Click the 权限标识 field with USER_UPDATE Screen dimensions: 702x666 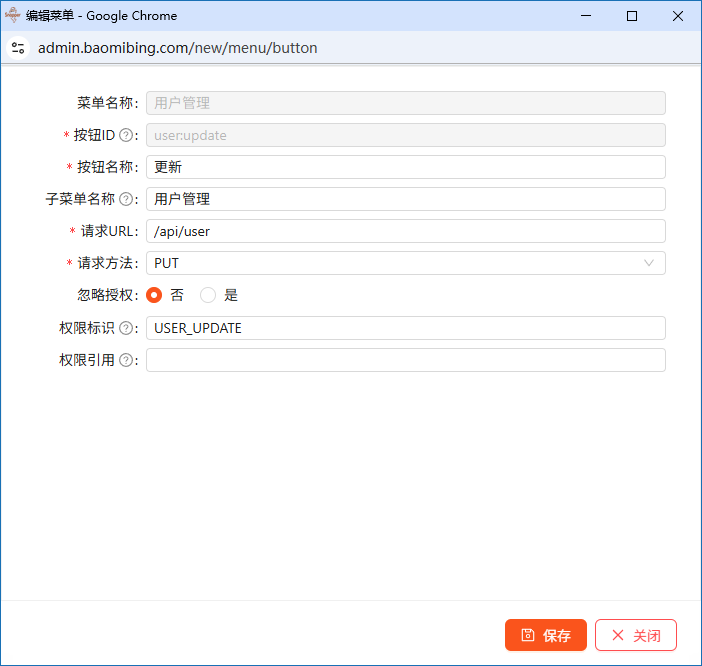point(405,328)
